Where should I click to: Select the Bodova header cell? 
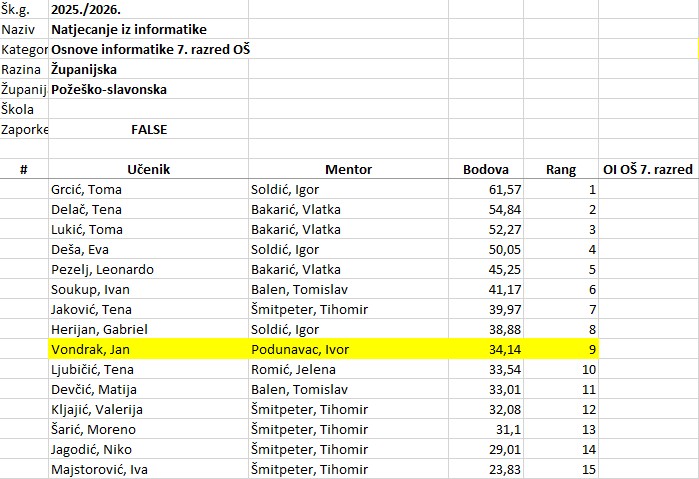[486, 169]
